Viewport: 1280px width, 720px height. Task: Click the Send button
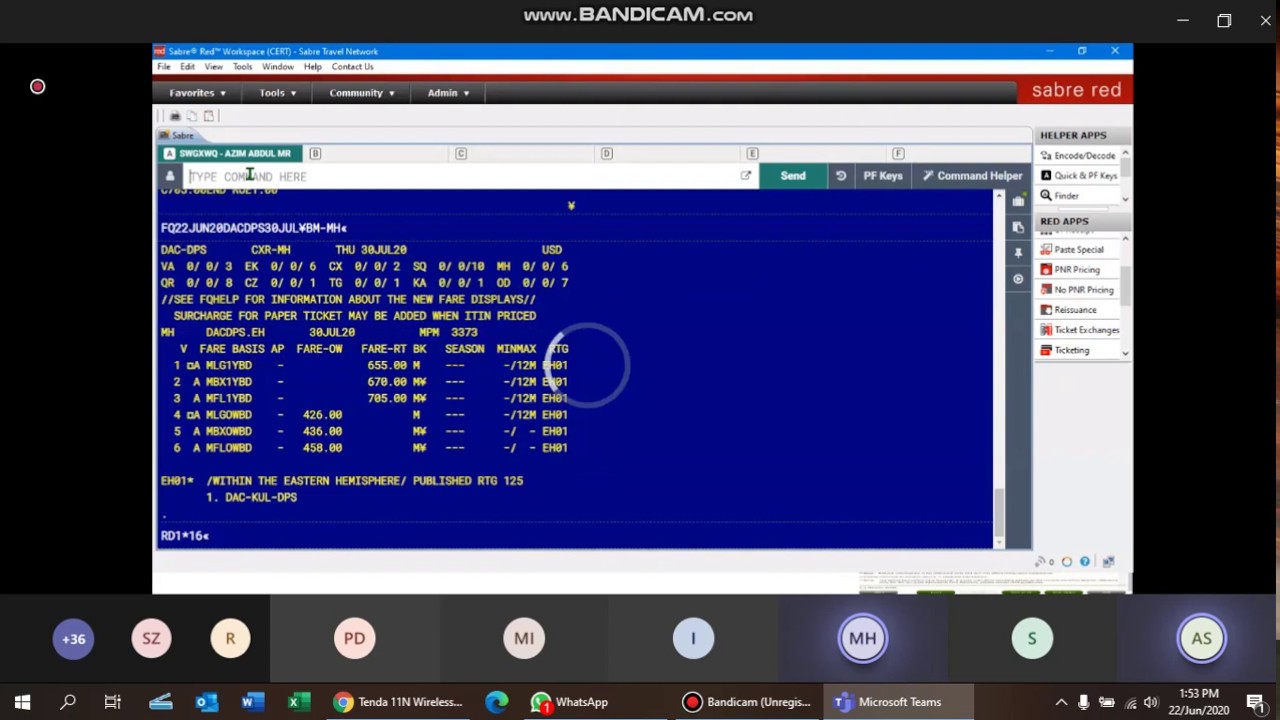click(793, 176)
